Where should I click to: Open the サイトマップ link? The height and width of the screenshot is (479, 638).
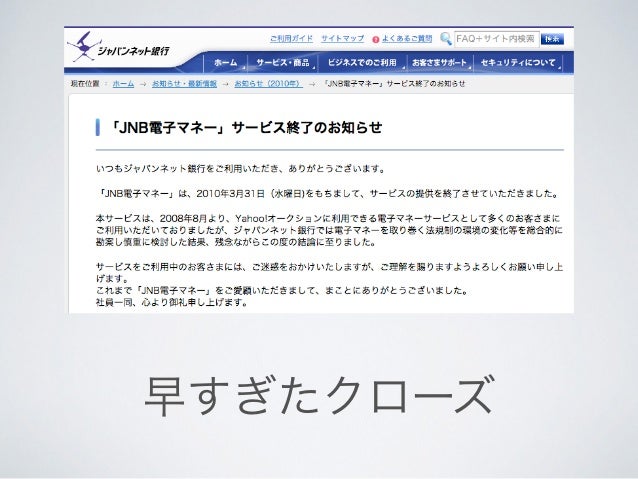342,38
